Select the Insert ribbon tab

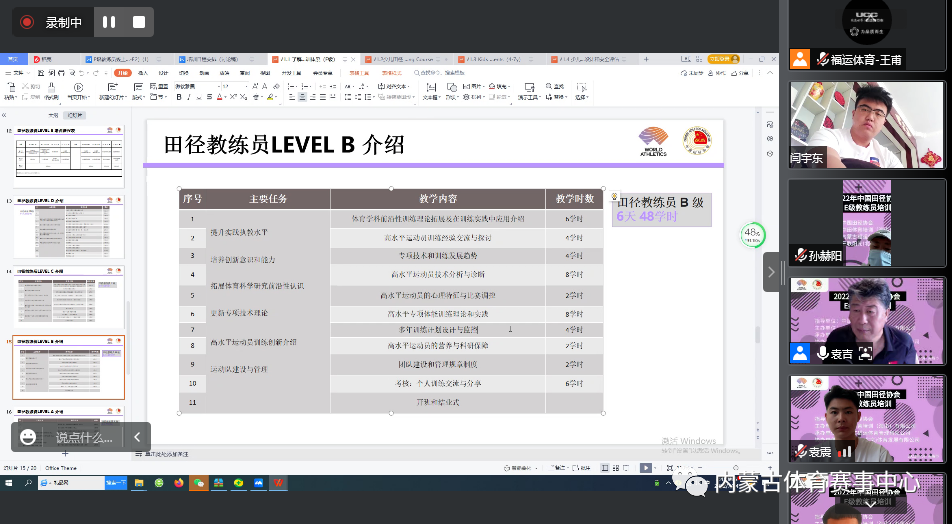[x=143, y=73]
